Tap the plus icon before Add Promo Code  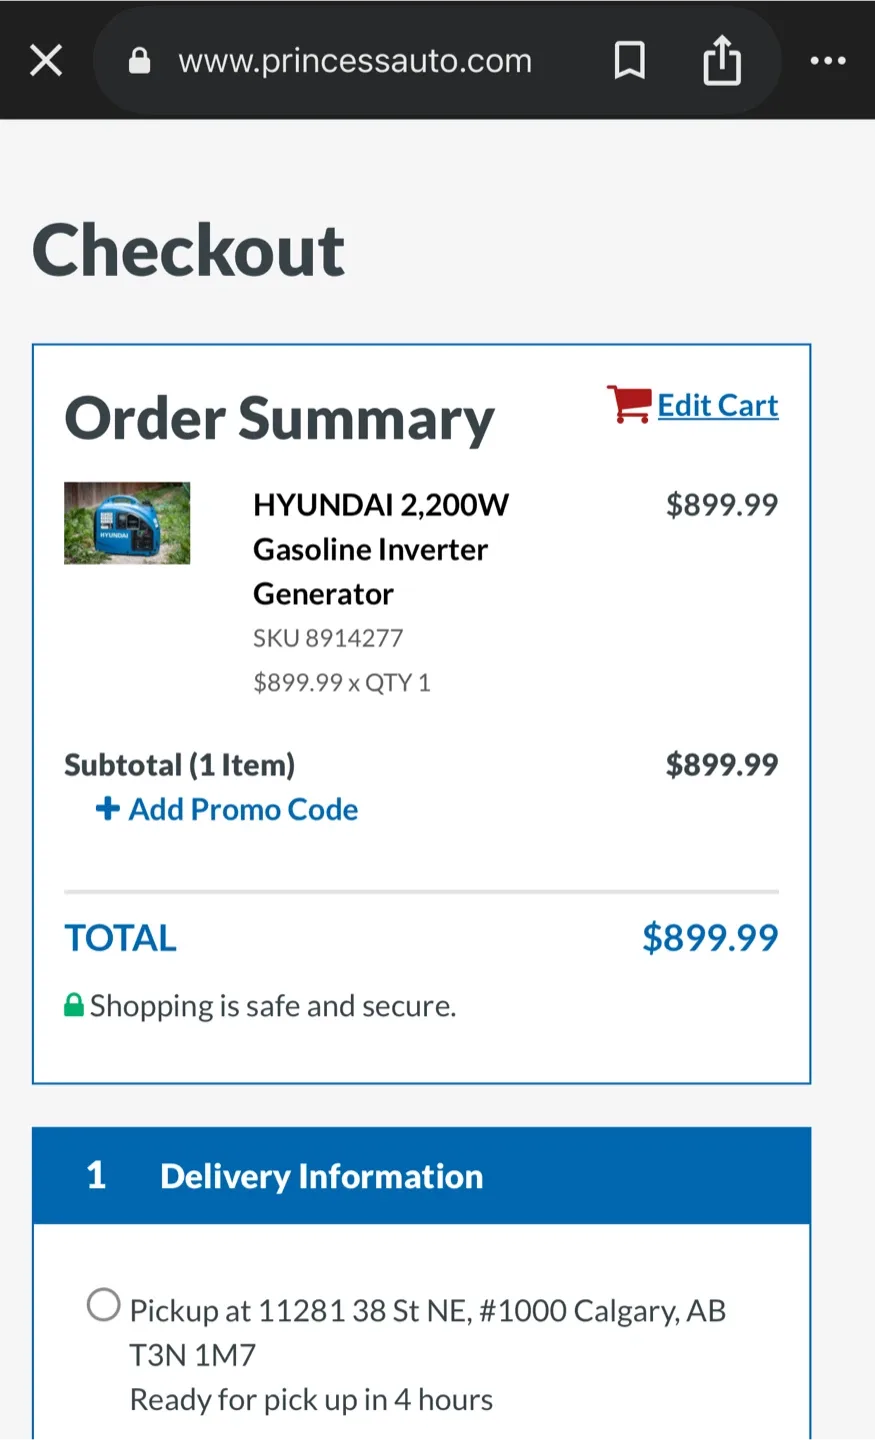[107, 809]
